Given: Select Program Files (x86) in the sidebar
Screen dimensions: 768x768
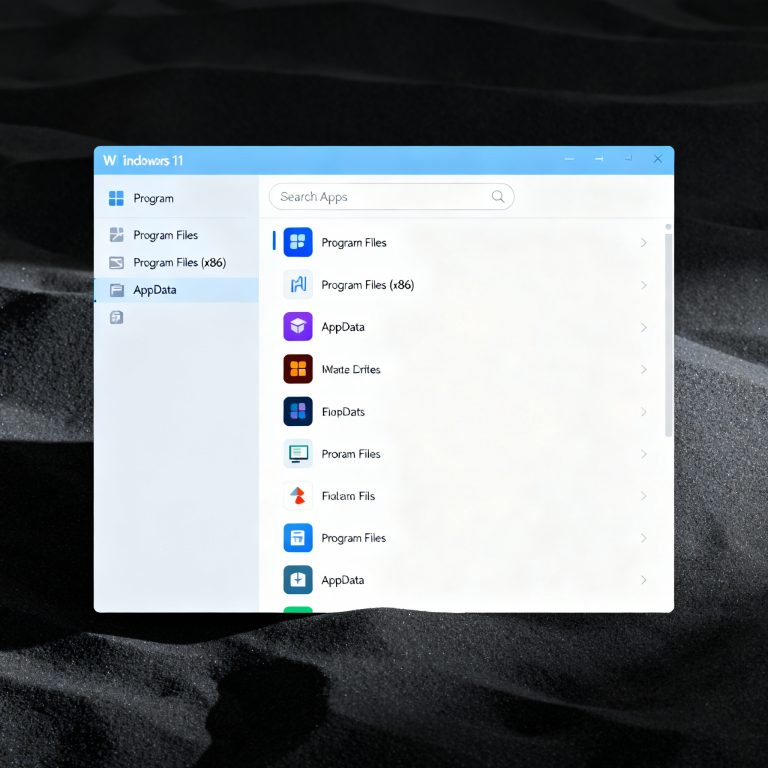Looking at the screenshot, I should click(x=176, y=263).
